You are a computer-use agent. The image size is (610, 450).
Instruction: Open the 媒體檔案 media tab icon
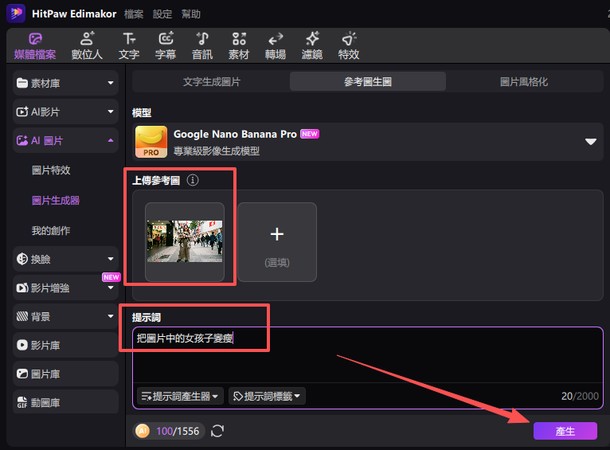(35, 39)
